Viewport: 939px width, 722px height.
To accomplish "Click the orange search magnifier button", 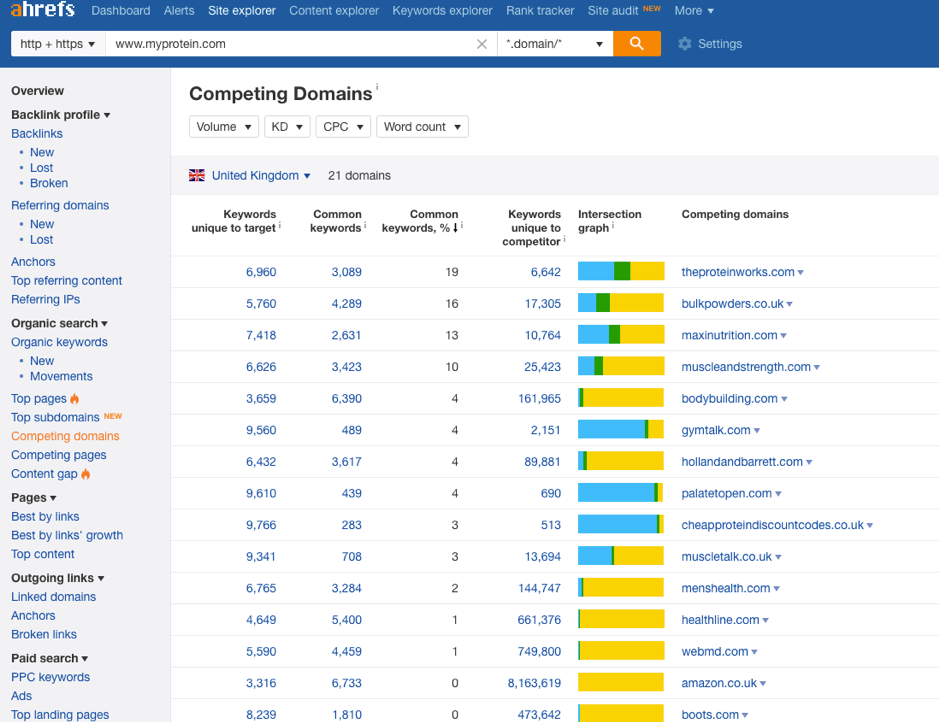I will coord(637,44).
